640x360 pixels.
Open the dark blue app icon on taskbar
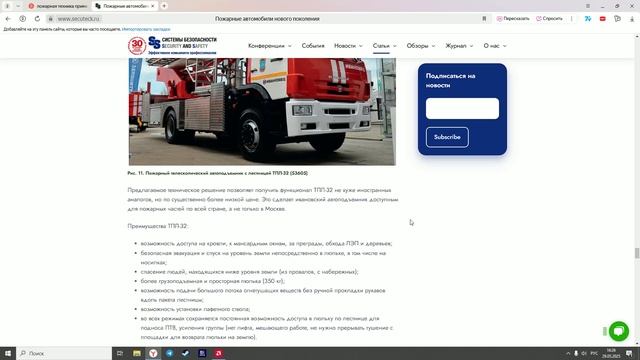(x=202, y=353)
